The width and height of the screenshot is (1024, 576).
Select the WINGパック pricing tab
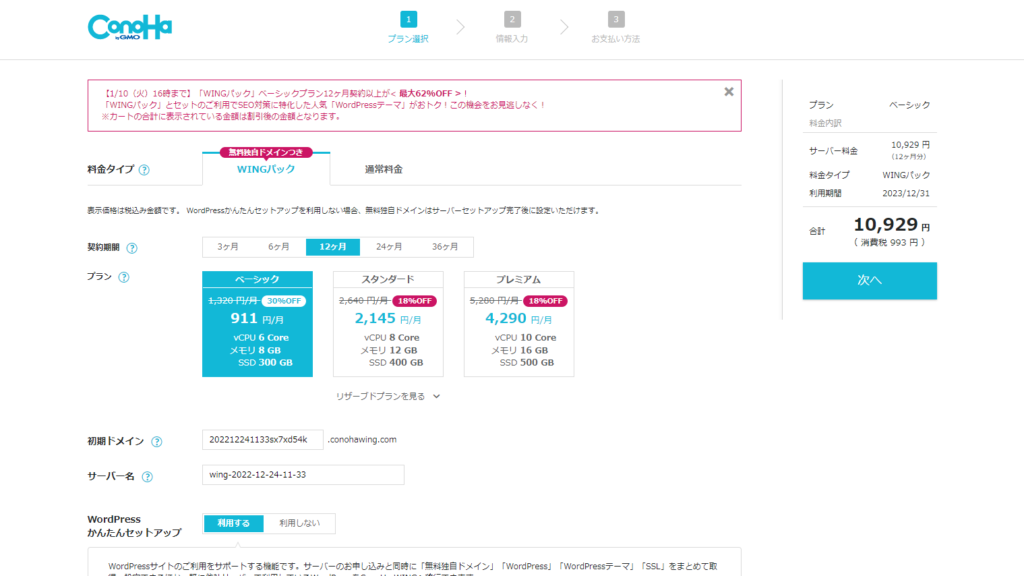266,169
